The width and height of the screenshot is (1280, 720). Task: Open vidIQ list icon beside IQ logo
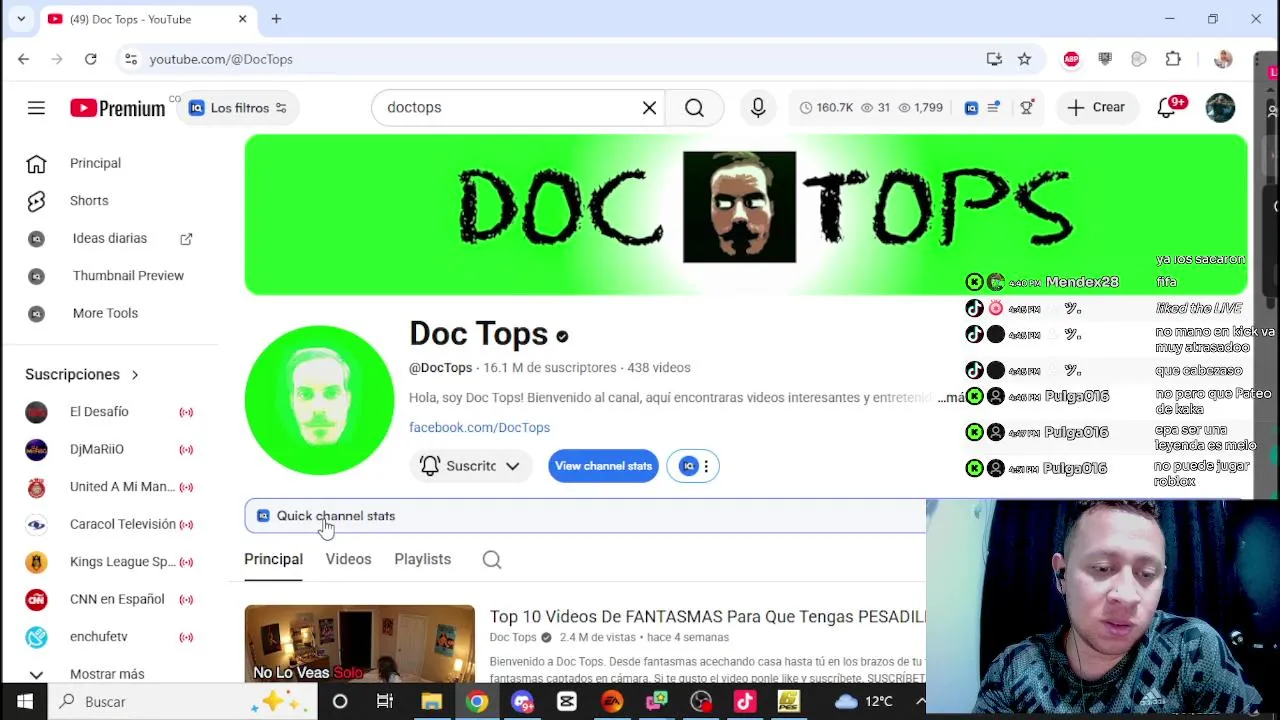coord(993,108)
